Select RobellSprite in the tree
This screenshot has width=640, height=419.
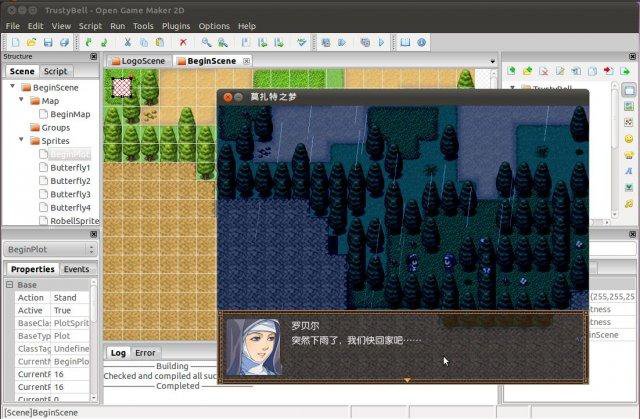(x=74, y=221)
